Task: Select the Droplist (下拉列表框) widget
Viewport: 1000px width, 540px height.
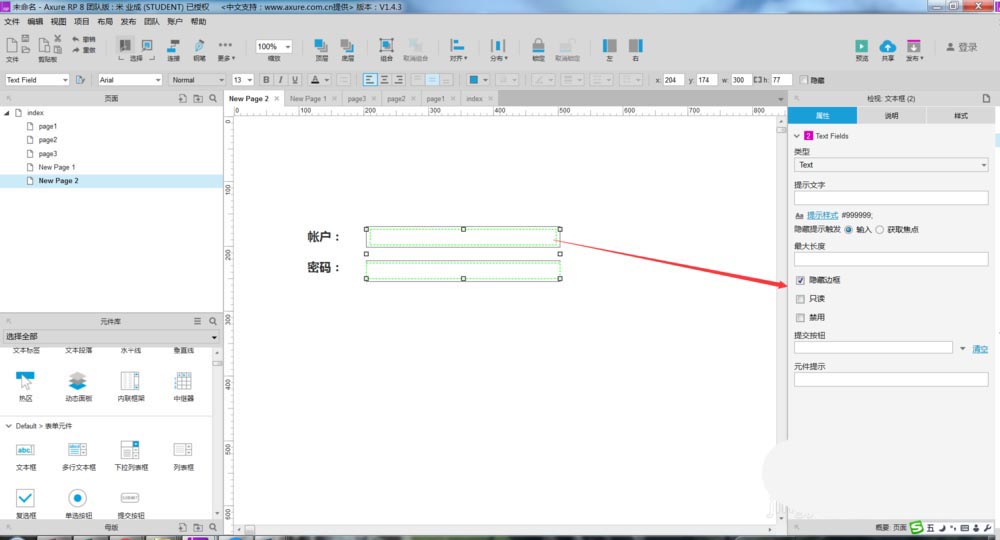Action: pos(131,455)
